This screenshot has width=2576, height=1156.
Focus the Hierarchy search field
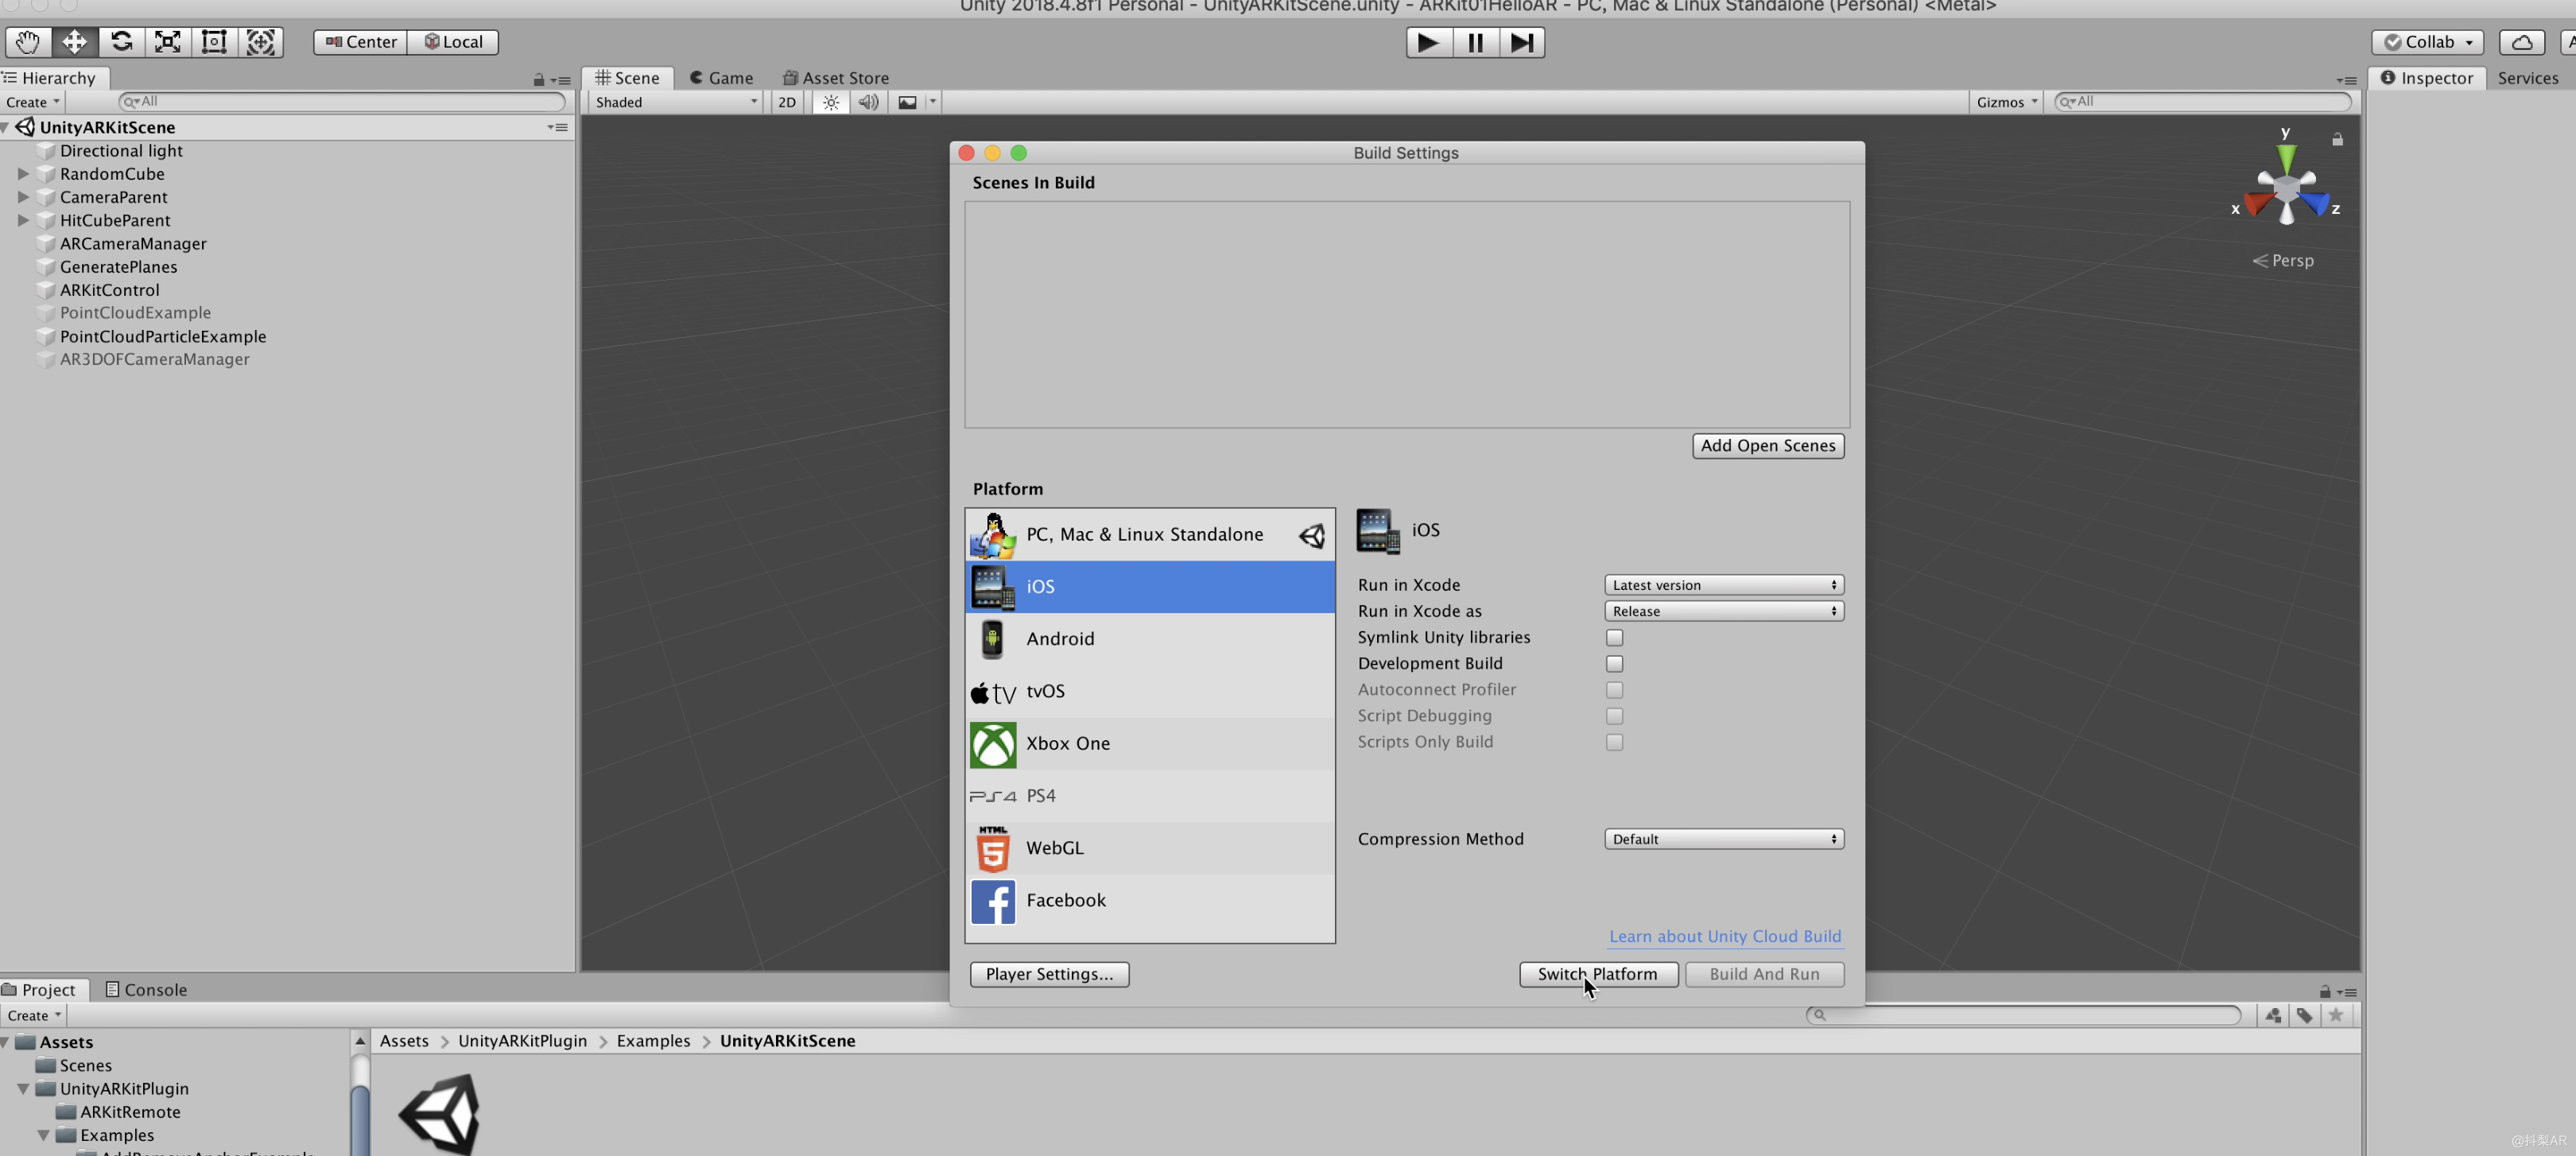coord(342,102)
